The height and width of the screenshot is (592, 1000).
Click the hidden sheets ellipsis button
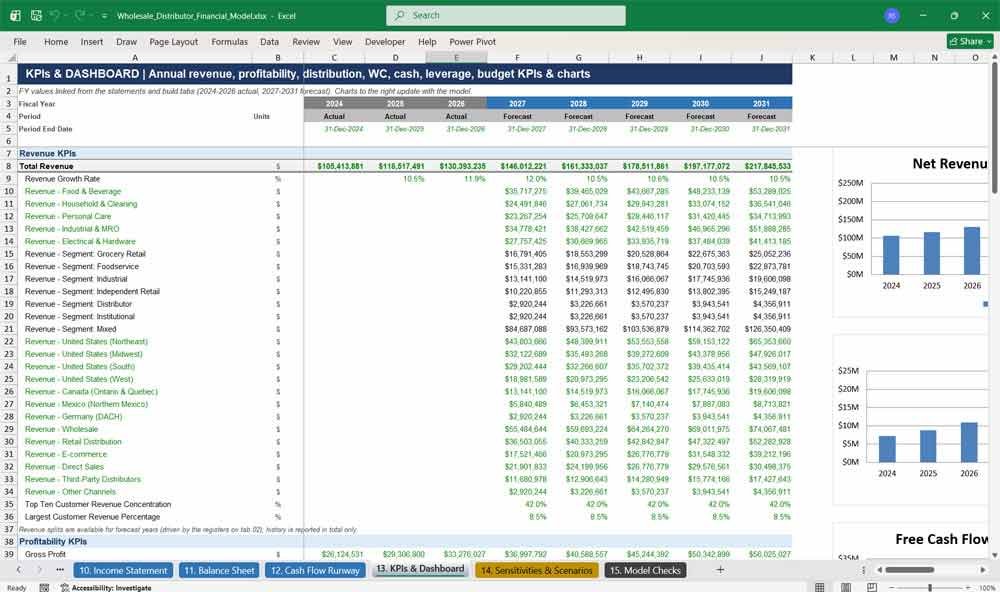tap(60, 570)
